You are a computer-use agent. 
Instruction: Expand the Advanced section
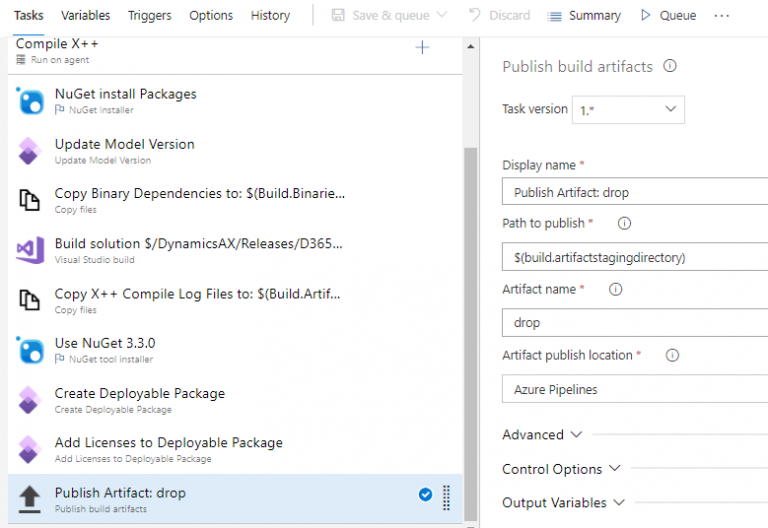541,435
